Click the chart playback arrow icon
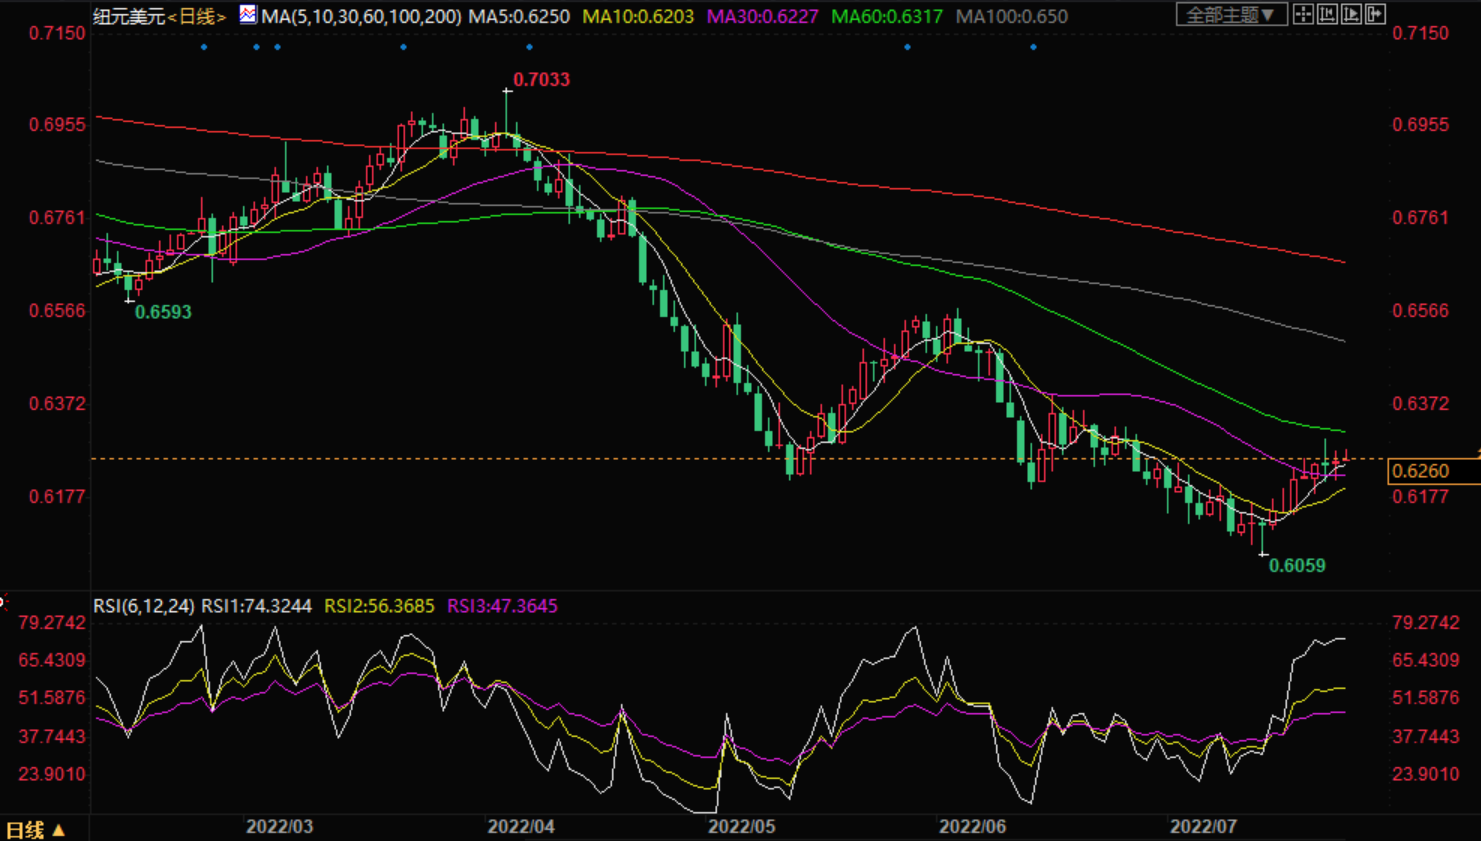Screen dimensions: 1481x841 (x=1351, y=15)
